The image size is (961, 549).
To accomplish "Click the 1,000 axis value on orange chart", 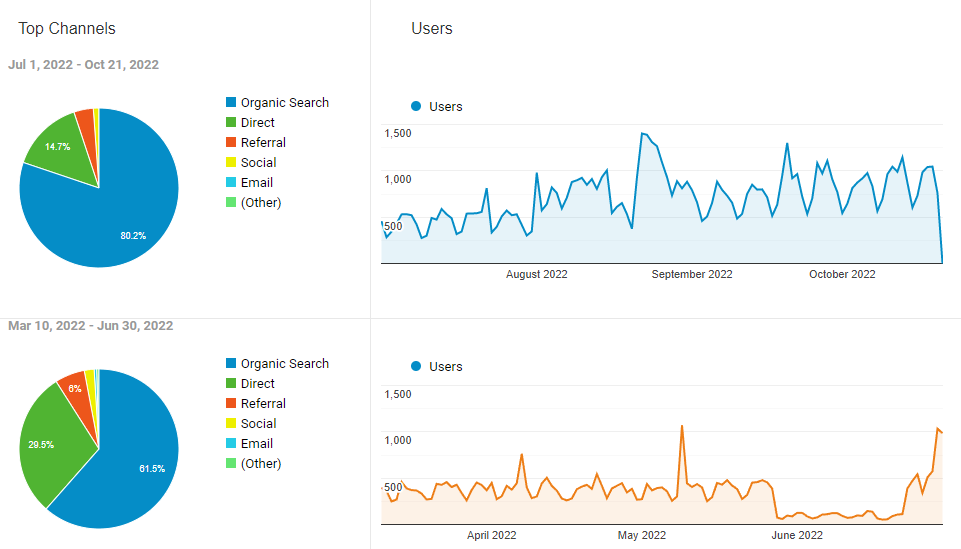I will point(398,440).
